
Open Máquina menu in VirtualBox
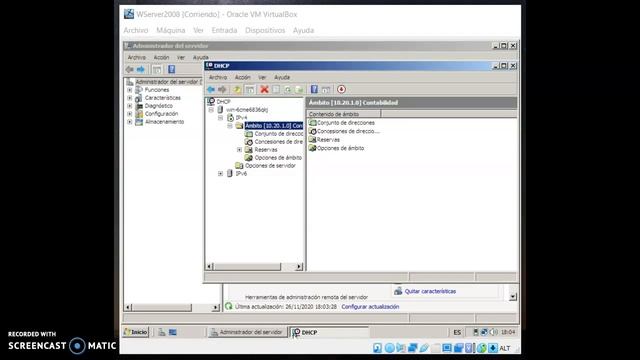(x=171, y=30)
